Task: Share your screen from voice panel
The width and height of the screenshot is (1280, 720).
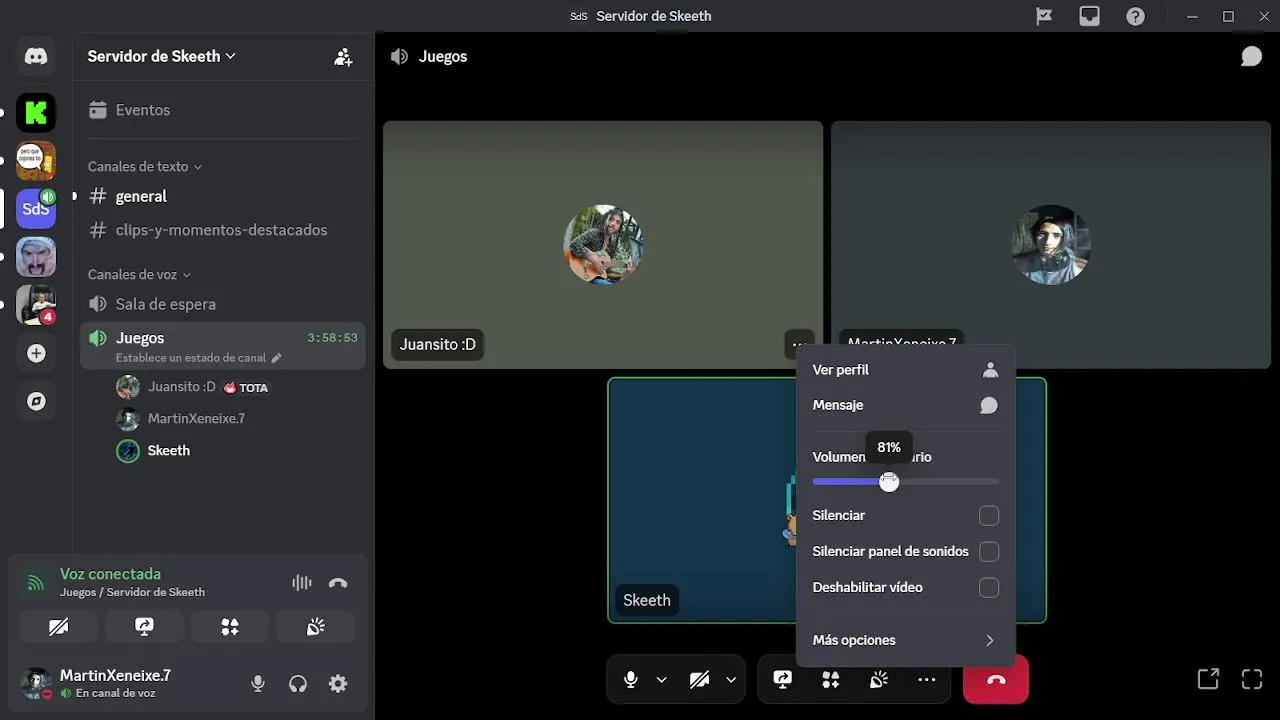Action: (x=144, y=627)
